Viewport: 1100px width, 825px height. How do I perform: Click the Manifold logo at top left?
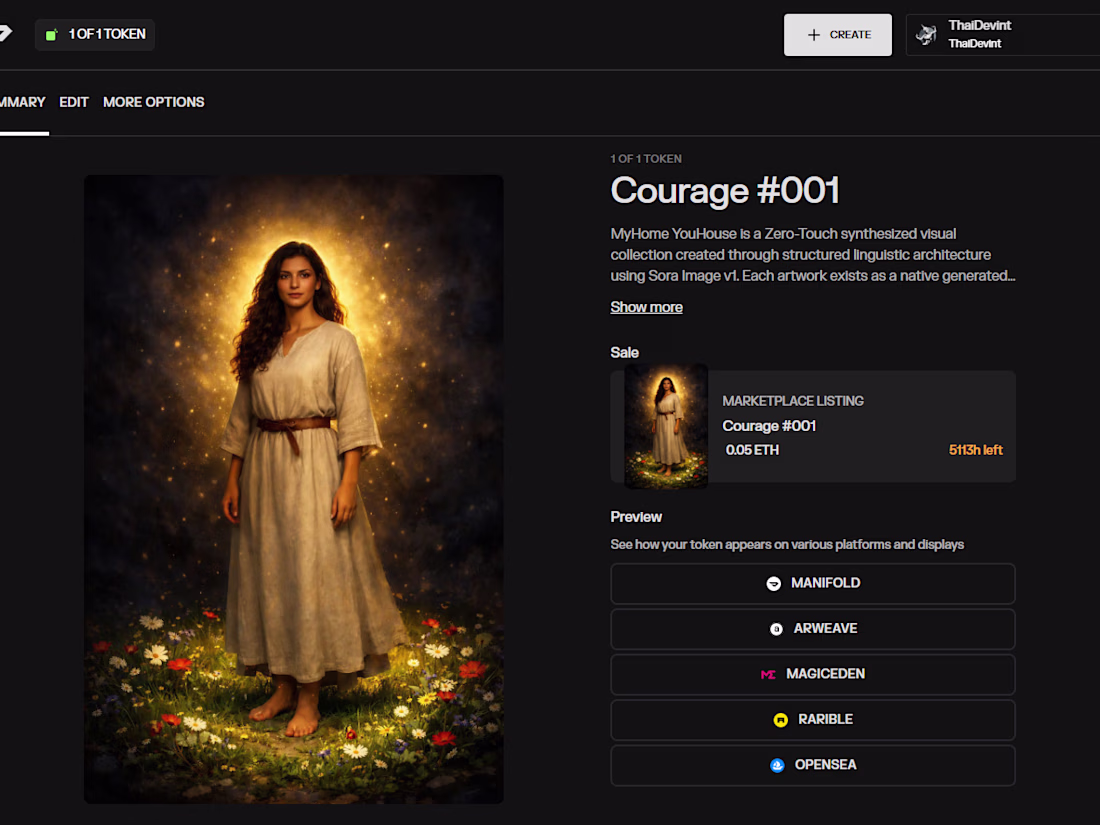(5, 33)
